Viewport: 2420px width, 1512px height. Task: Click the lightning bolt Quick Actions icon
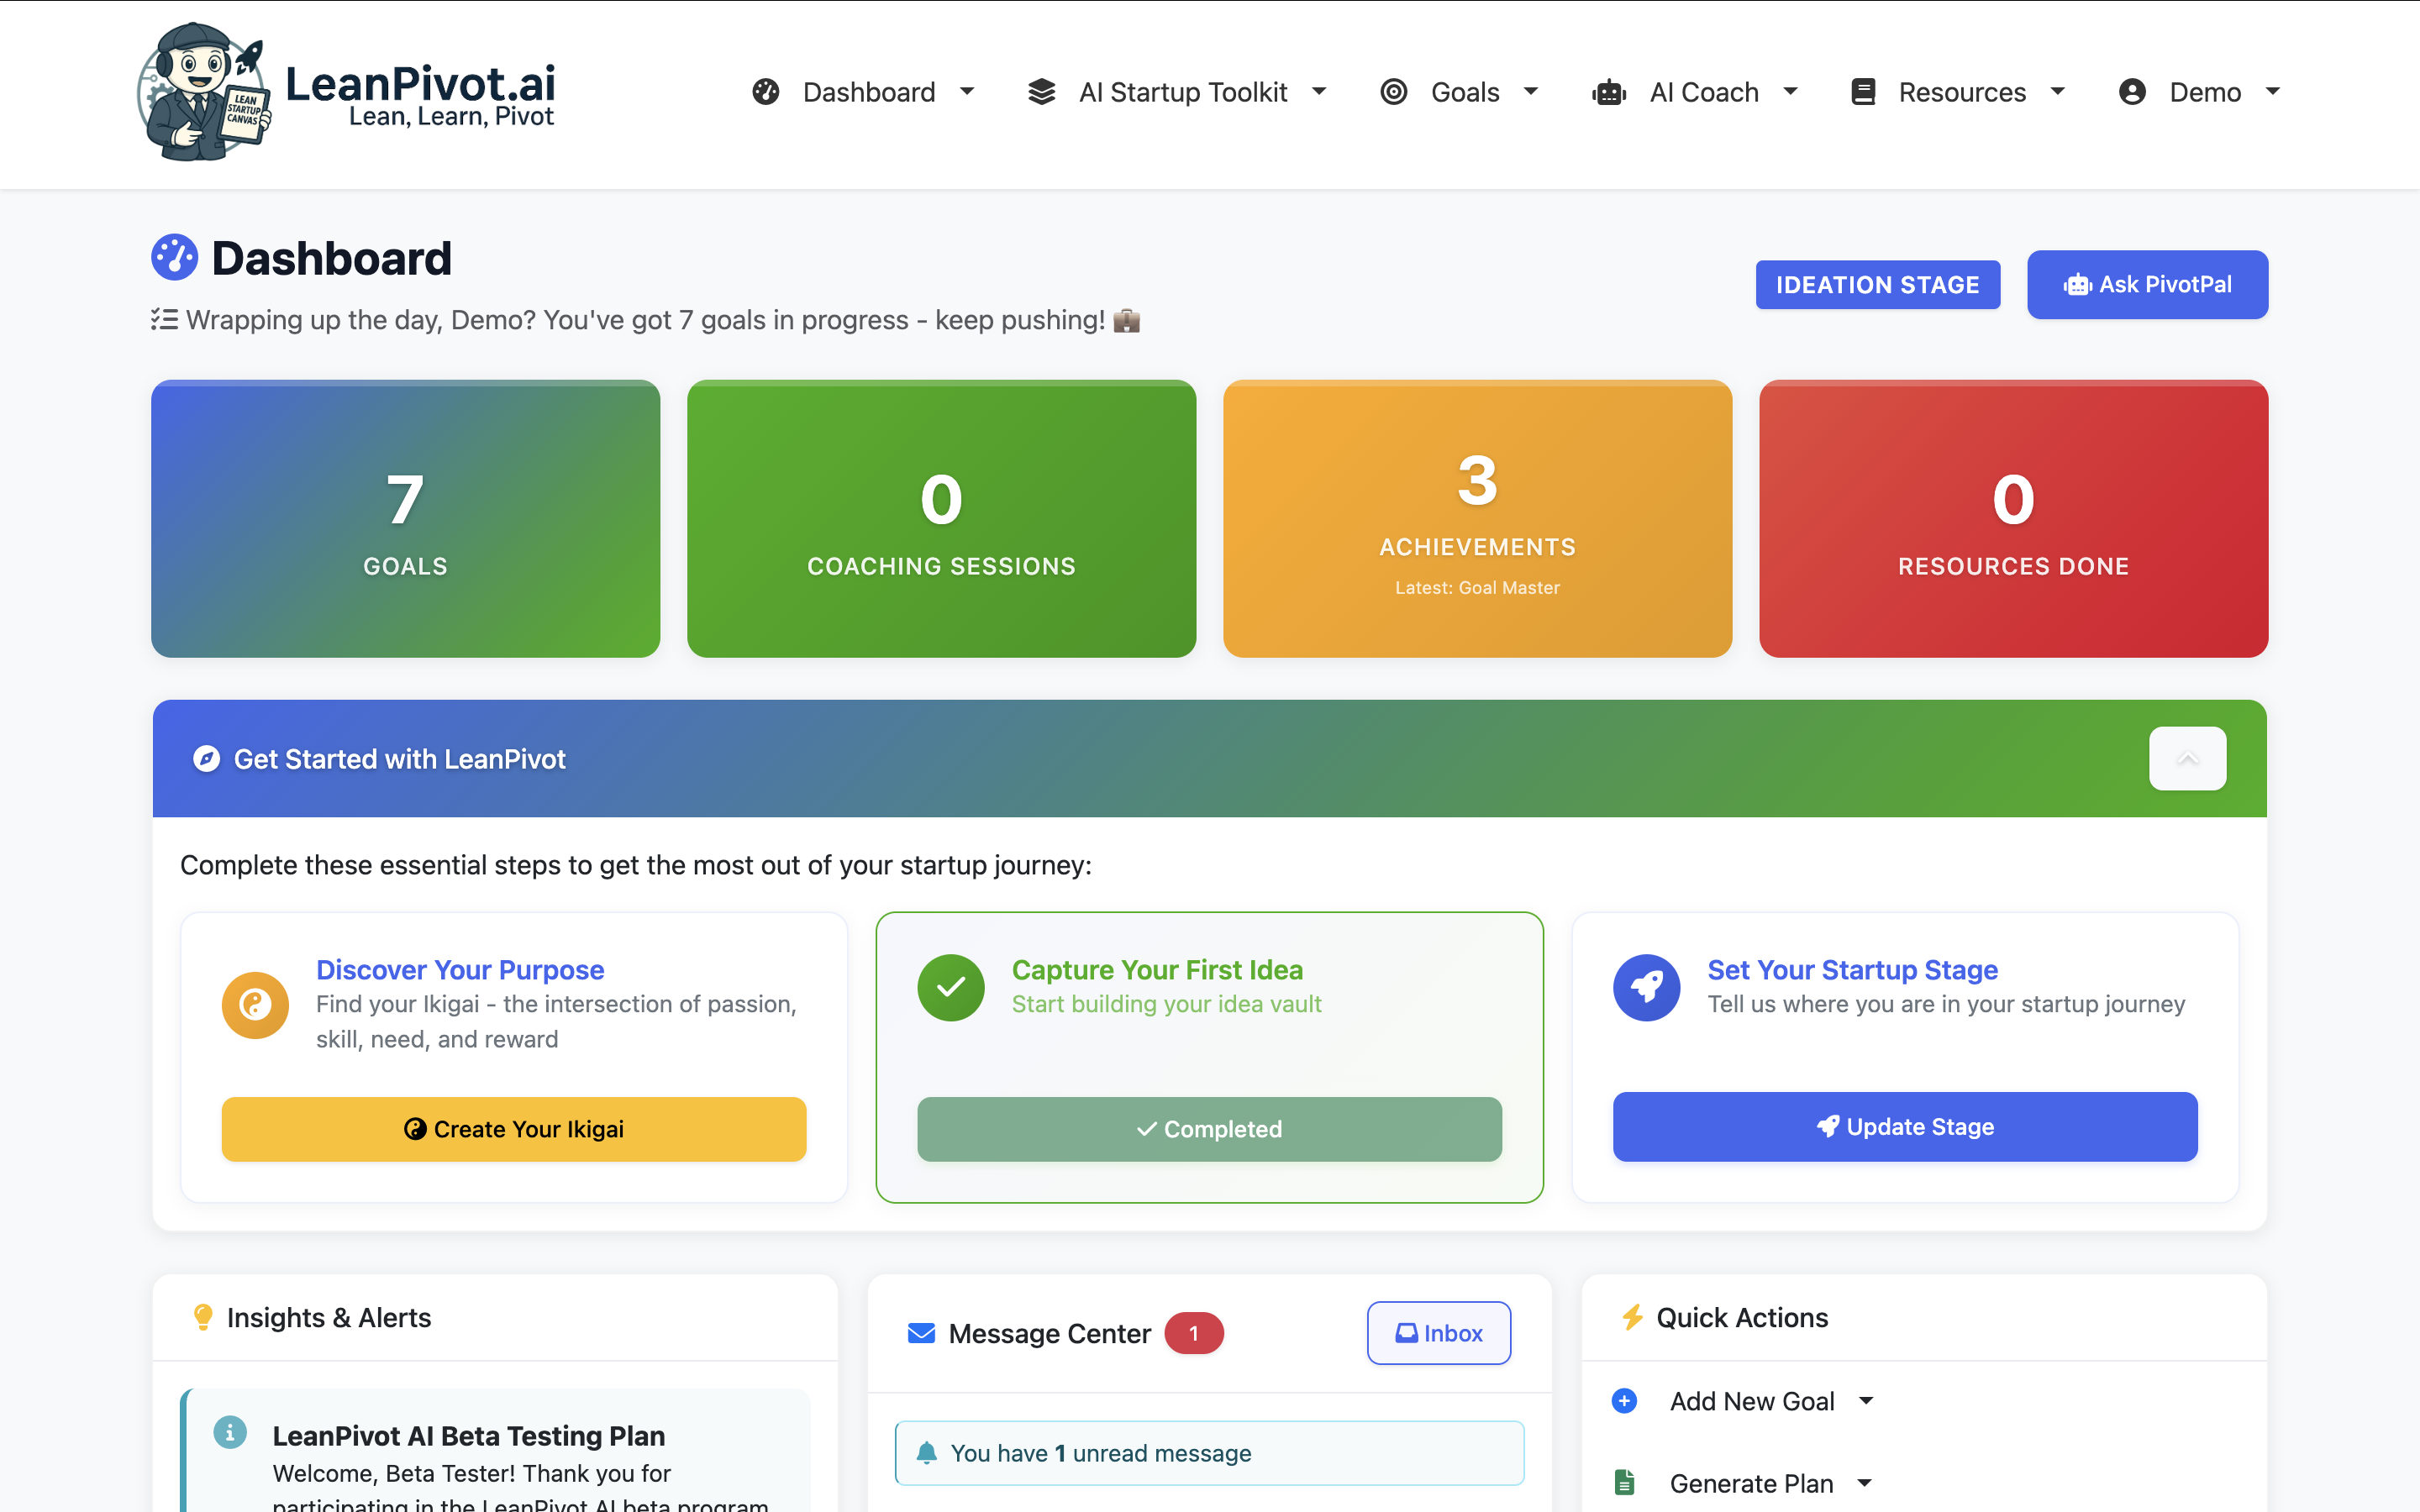(1632, 1317)
